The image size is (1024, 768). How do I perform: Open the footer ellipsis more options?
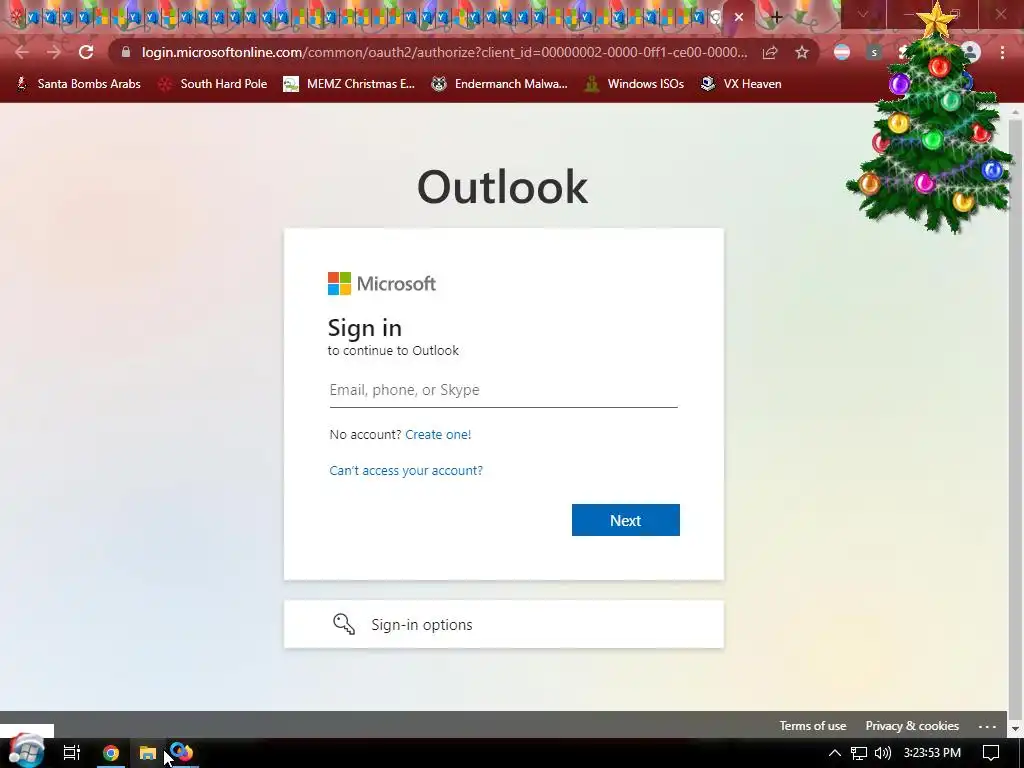click(x=987, y=726)
